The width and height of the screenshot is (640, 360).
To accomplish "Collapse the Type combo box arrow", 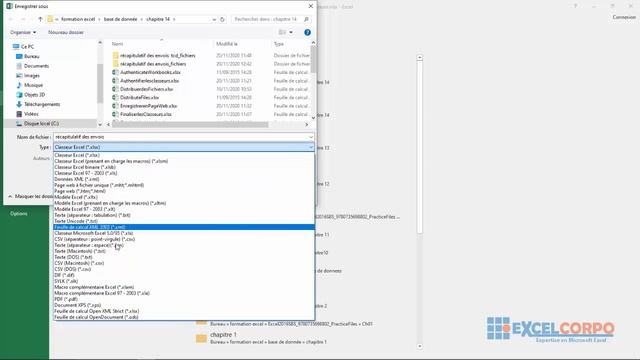I will pos(311,147).
